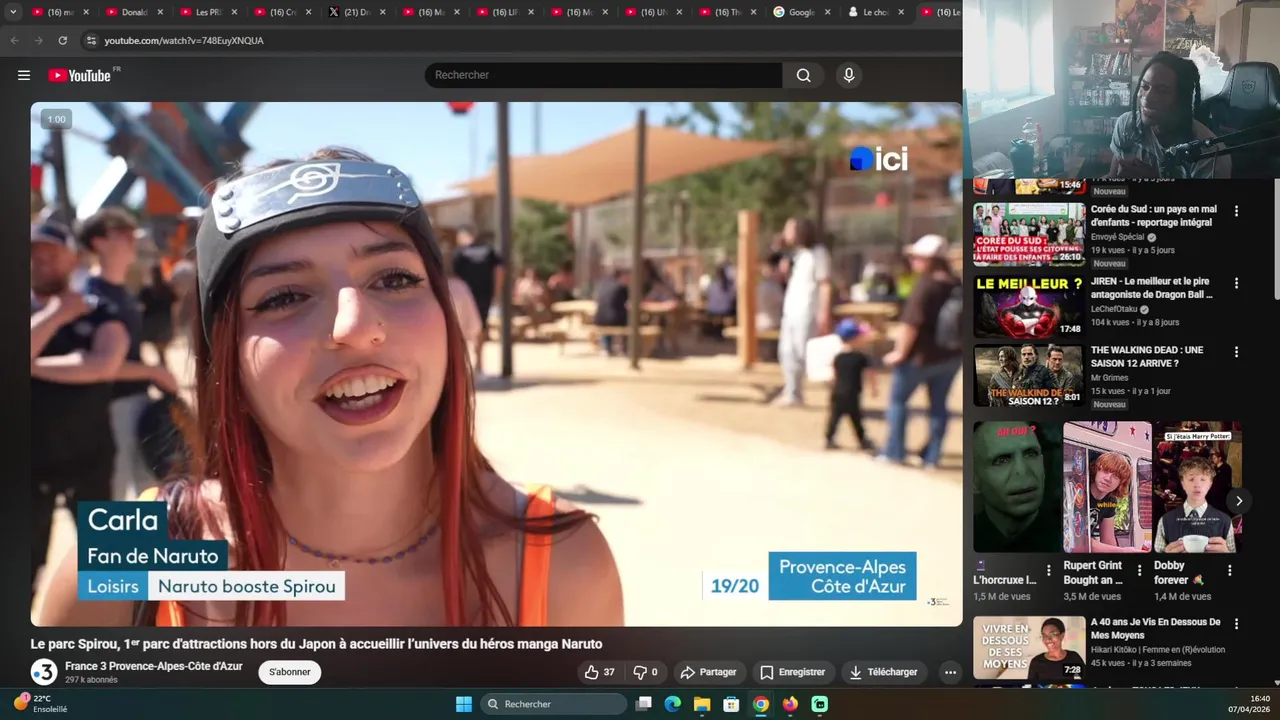The image size is (1280, 720).
Task: Focus the YouTube Rechercher search field
Action: point(603,75)
